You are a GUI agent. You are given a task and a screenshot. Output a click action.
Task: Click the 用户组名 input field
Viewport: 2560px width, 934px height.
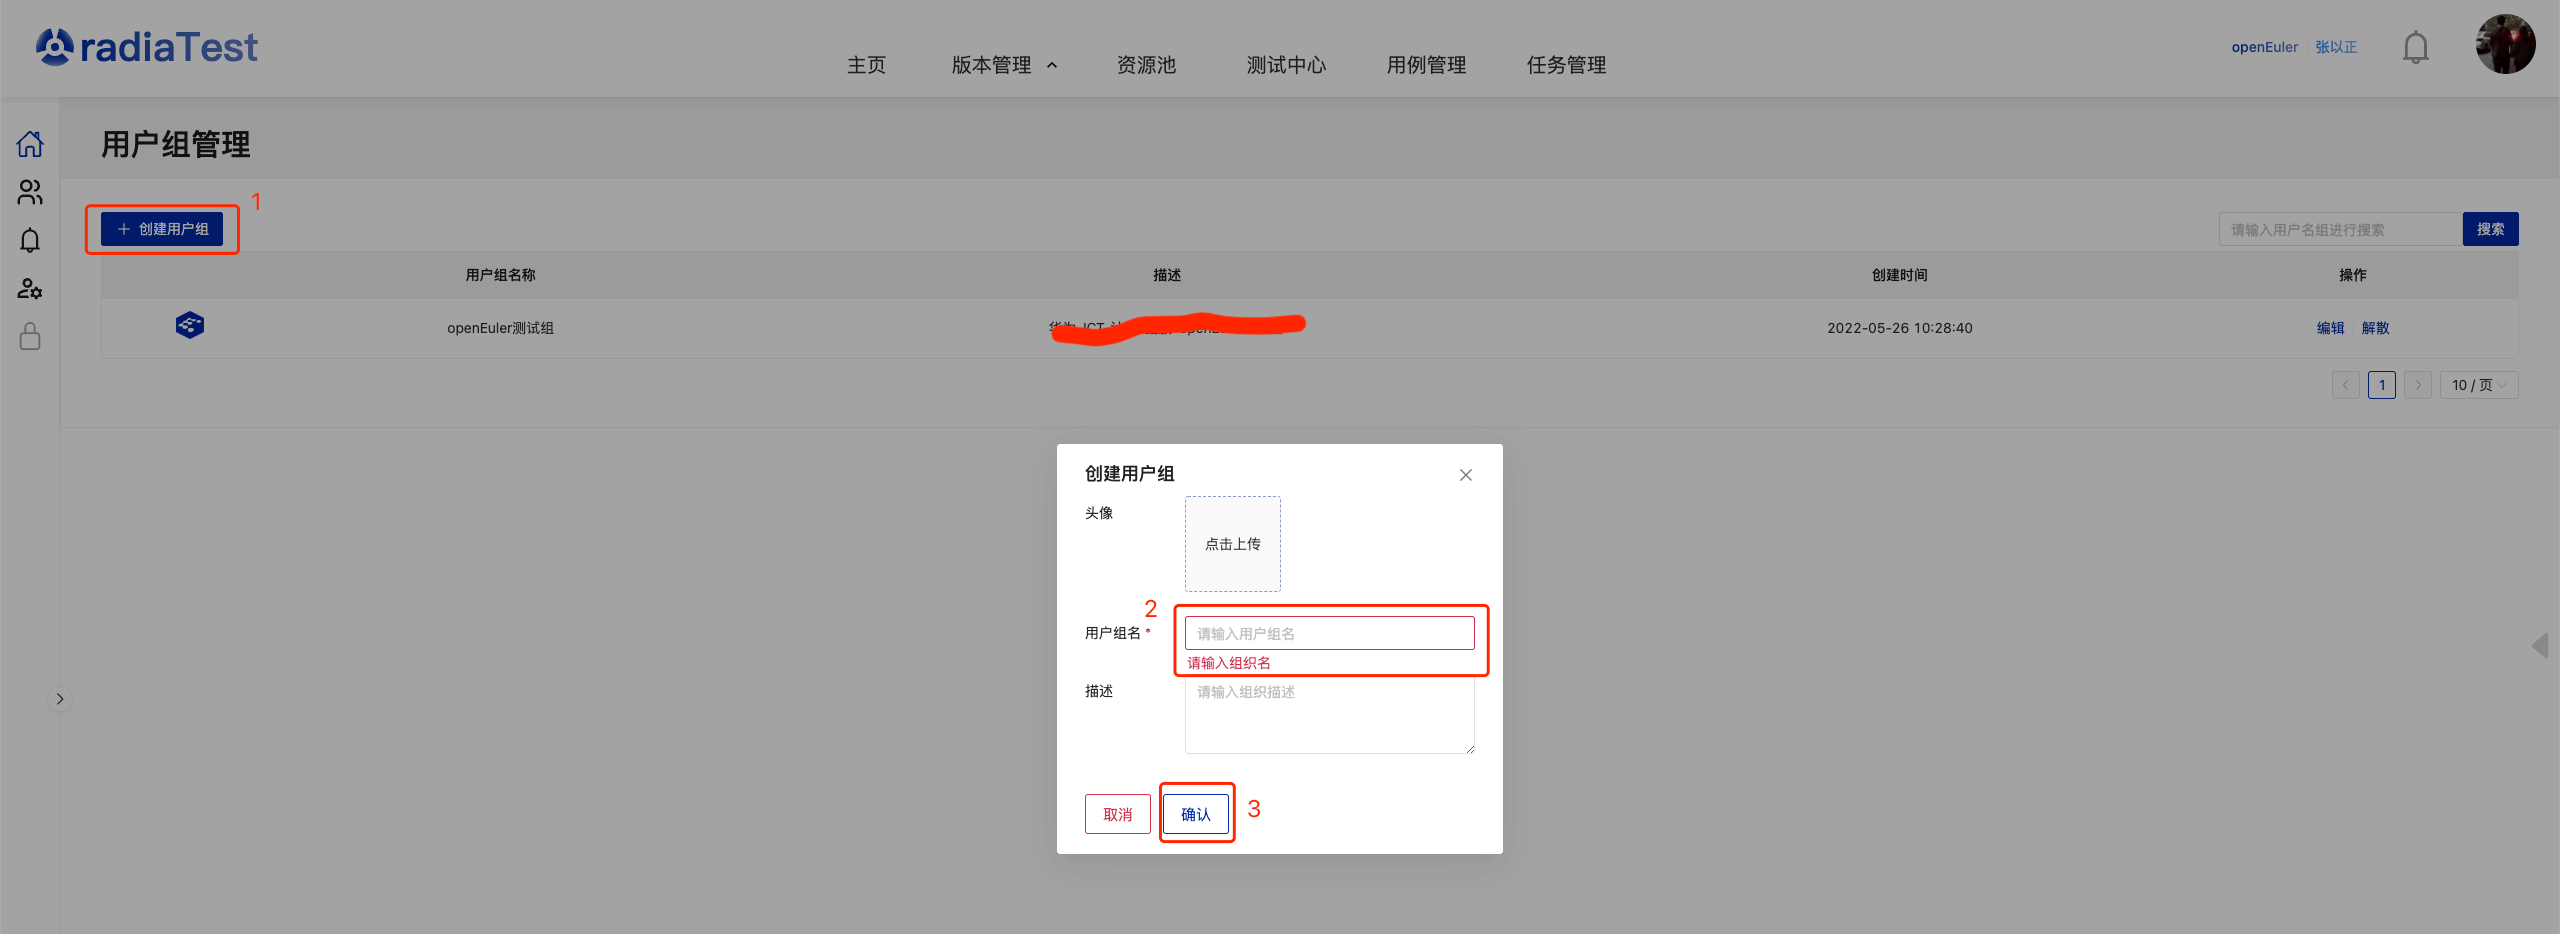coord(1329,633)
